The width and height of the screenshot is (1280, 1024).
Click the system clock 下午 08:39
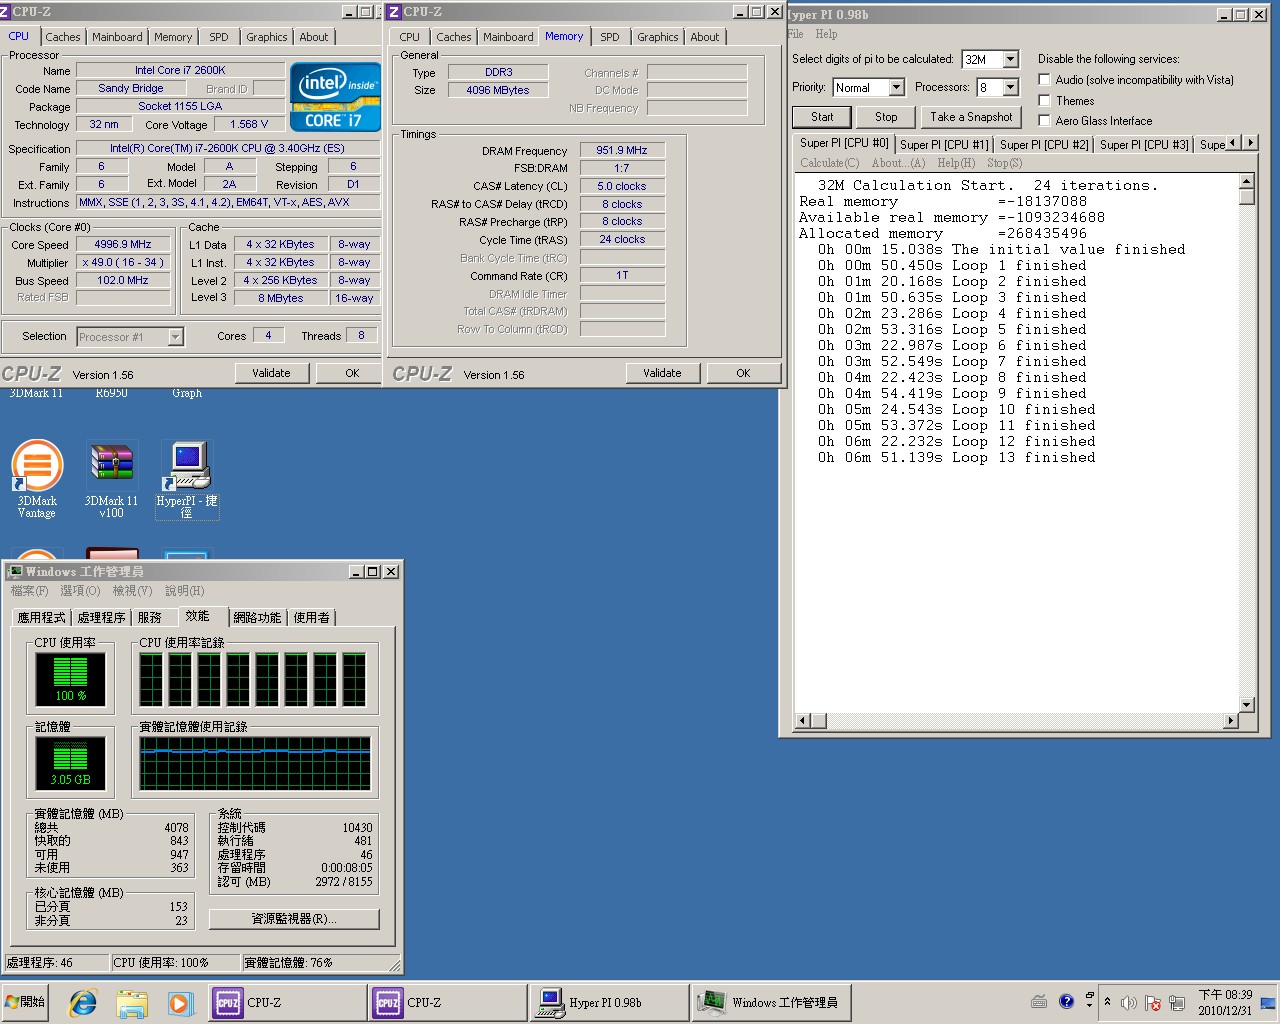1225,995
